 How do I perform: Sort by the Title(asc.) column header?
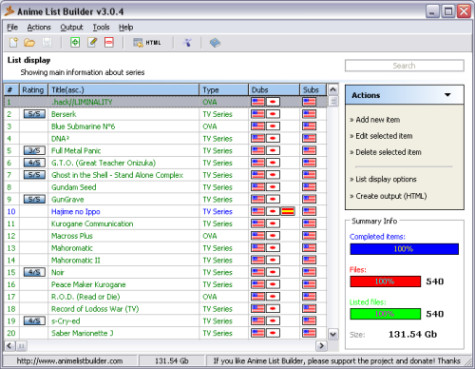pyautogui.click(x=124, y=90)
